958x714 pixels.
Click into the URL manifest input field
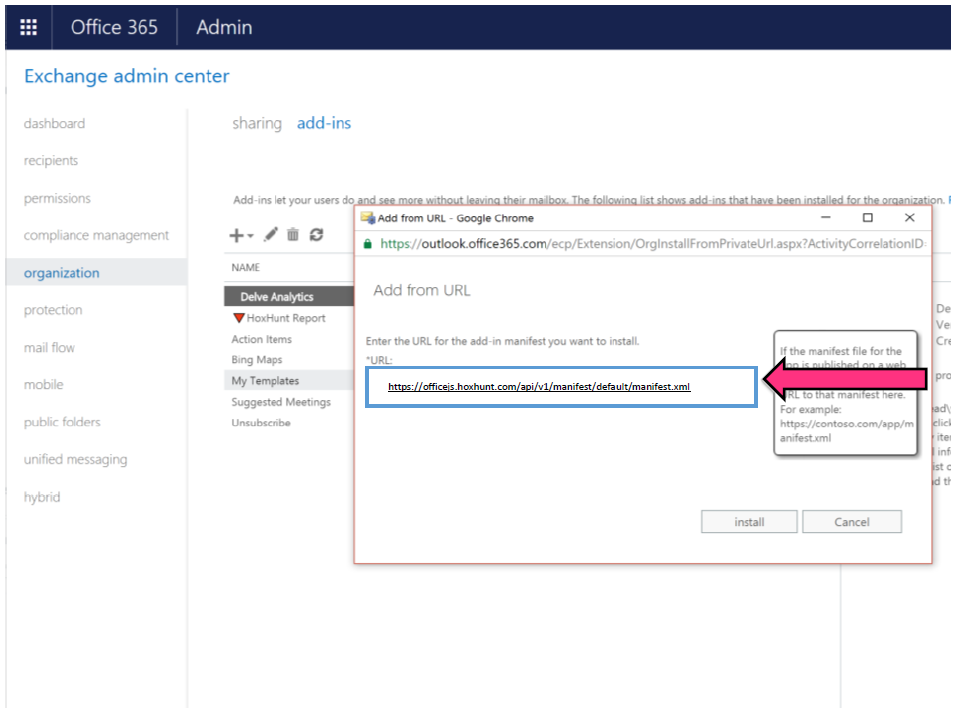pos(561,387)
